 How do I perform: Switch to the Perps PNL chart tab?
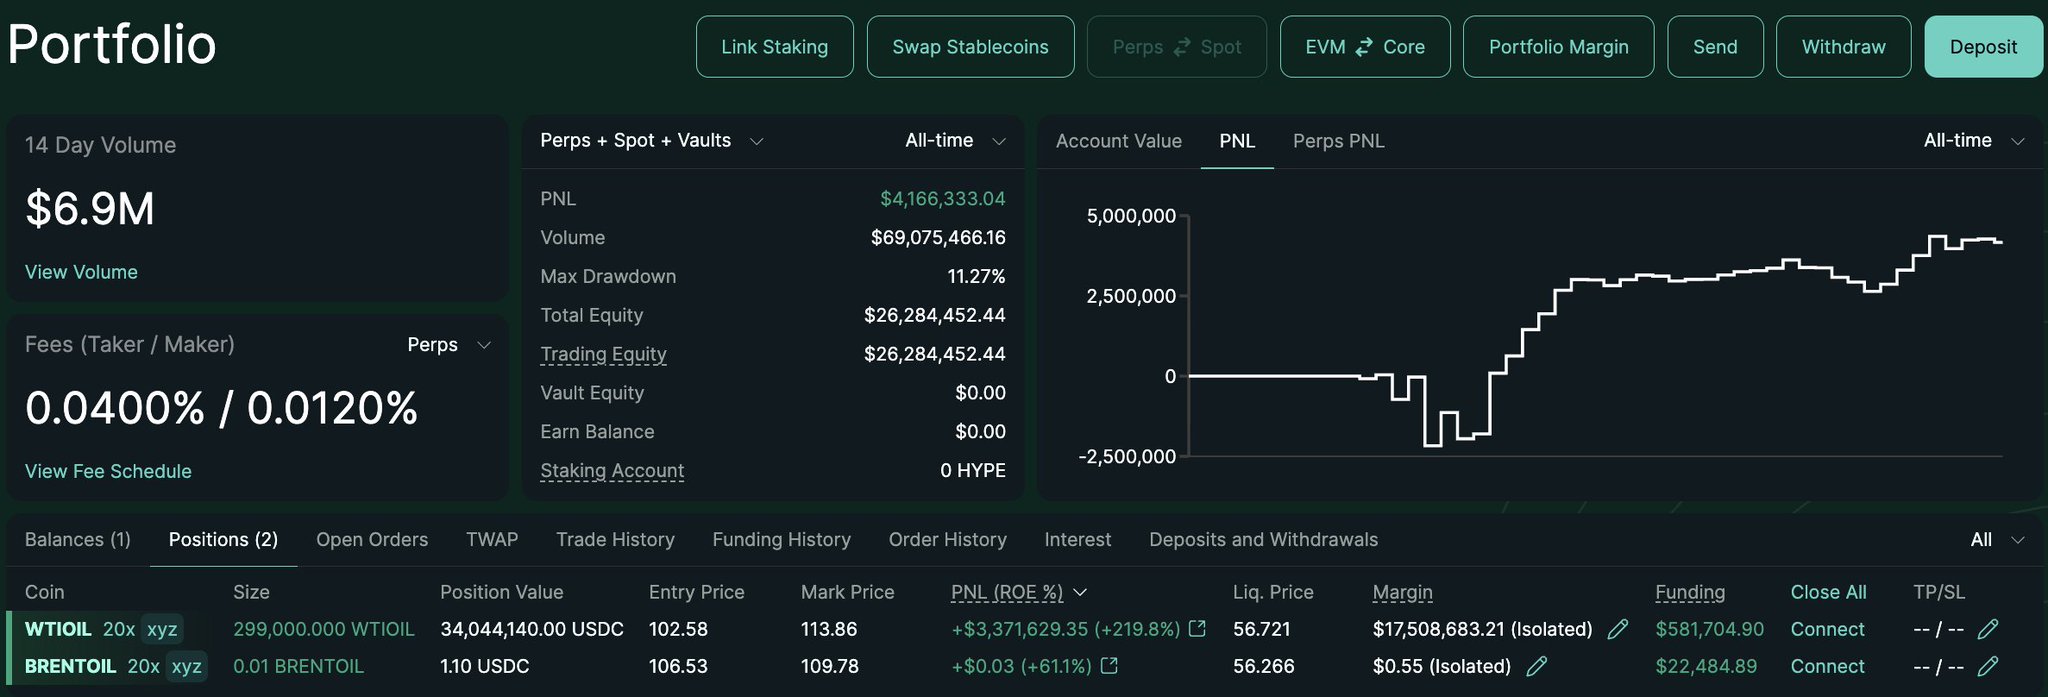[1338, 141]
